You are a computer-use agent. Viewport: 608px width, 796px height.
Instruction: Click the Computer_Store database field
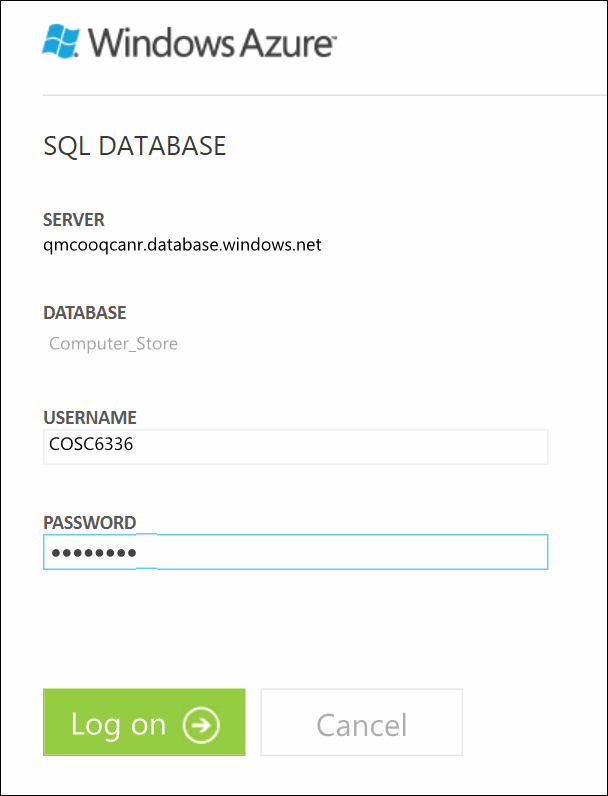click(113, 344)
